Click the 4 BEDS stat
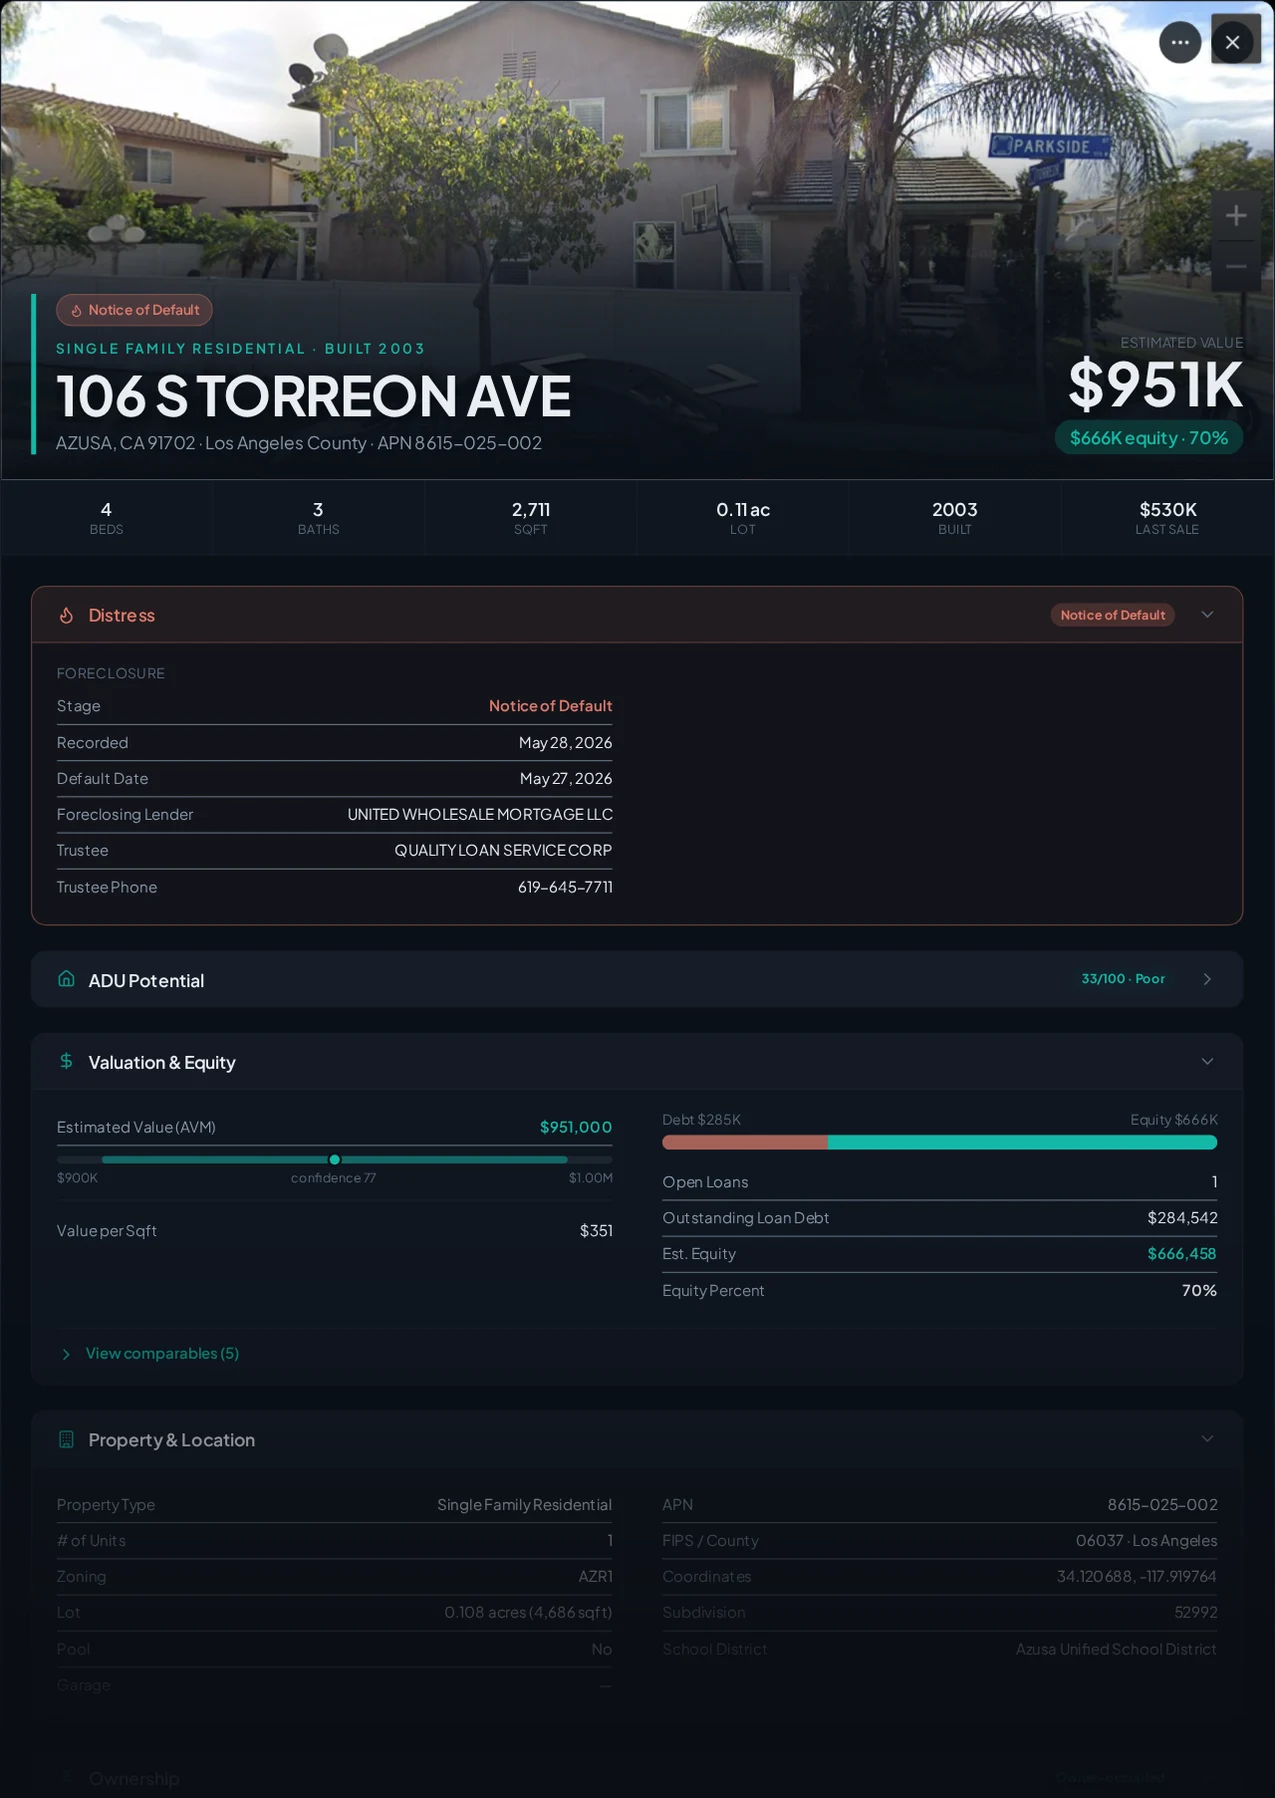The image size is (1275, 1798). click(106, 517)
